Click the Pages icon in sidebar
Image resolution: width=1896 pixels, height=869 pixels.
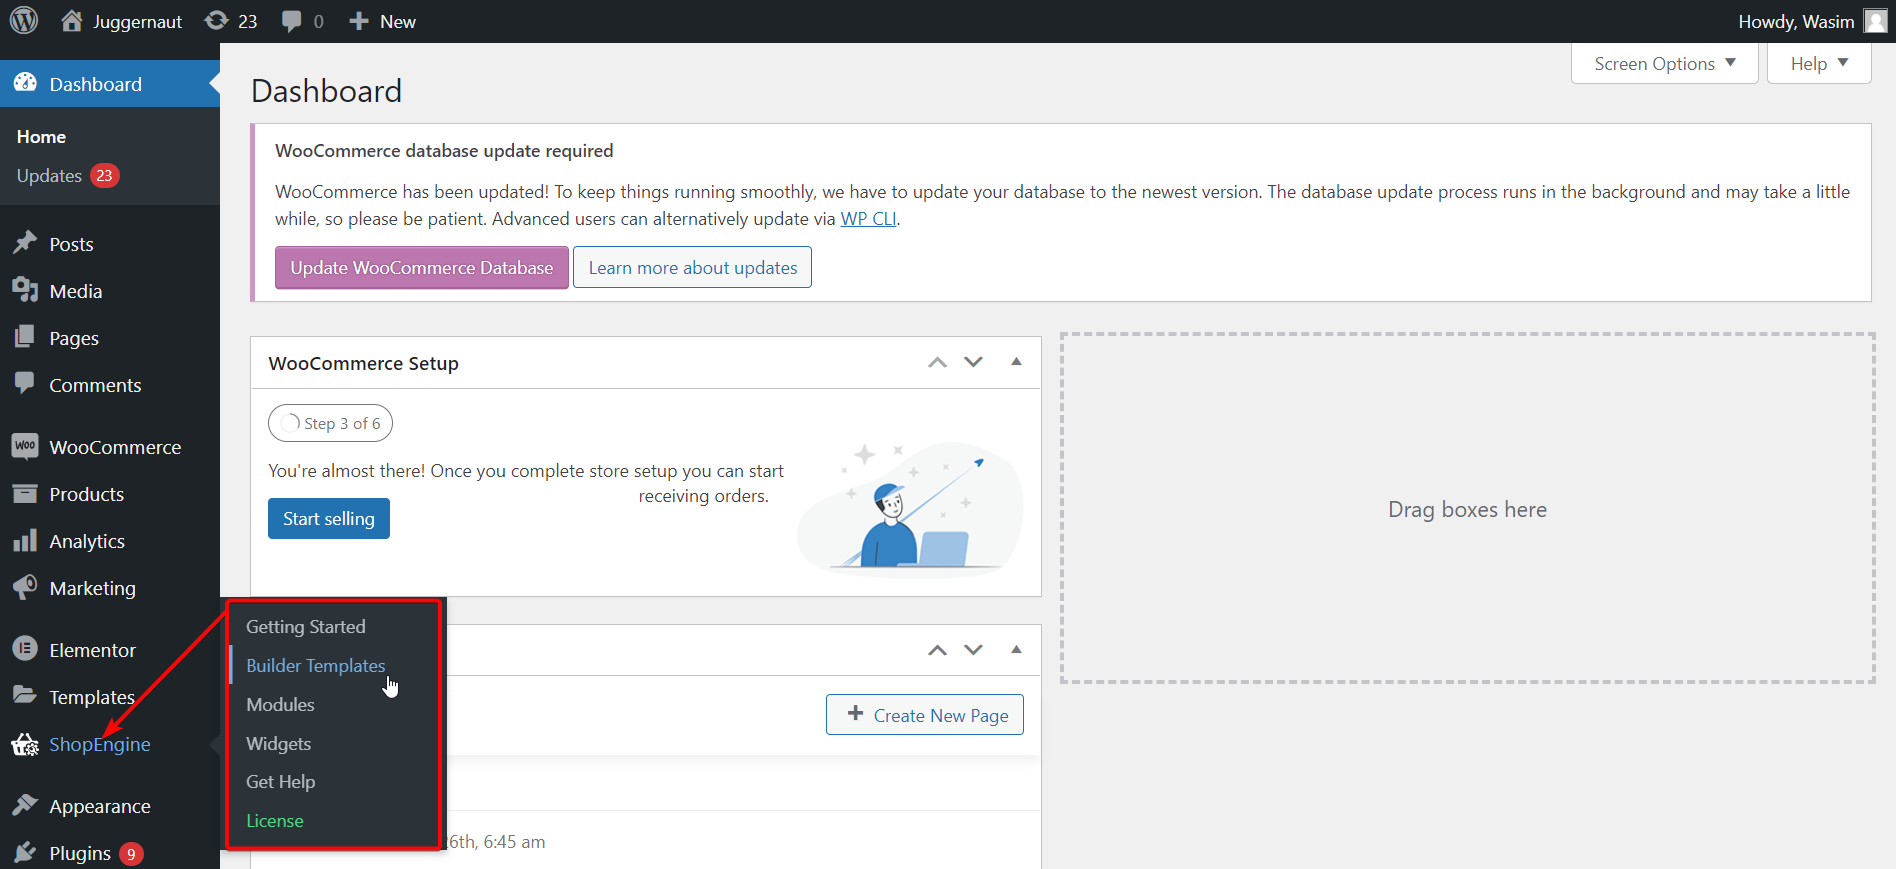click(25, 337)
